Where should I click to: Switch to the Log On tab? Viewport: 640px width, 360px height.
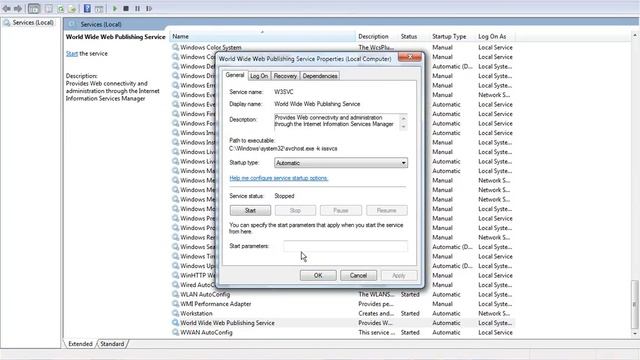[259, 76]
